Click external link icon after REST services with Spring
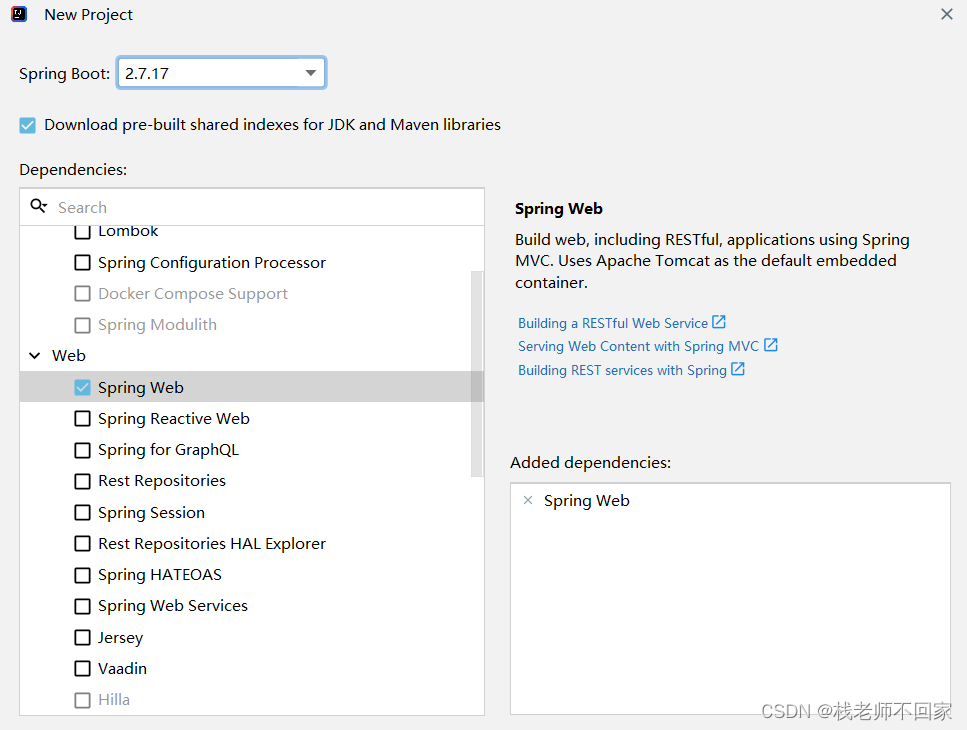 click(738, 369)
